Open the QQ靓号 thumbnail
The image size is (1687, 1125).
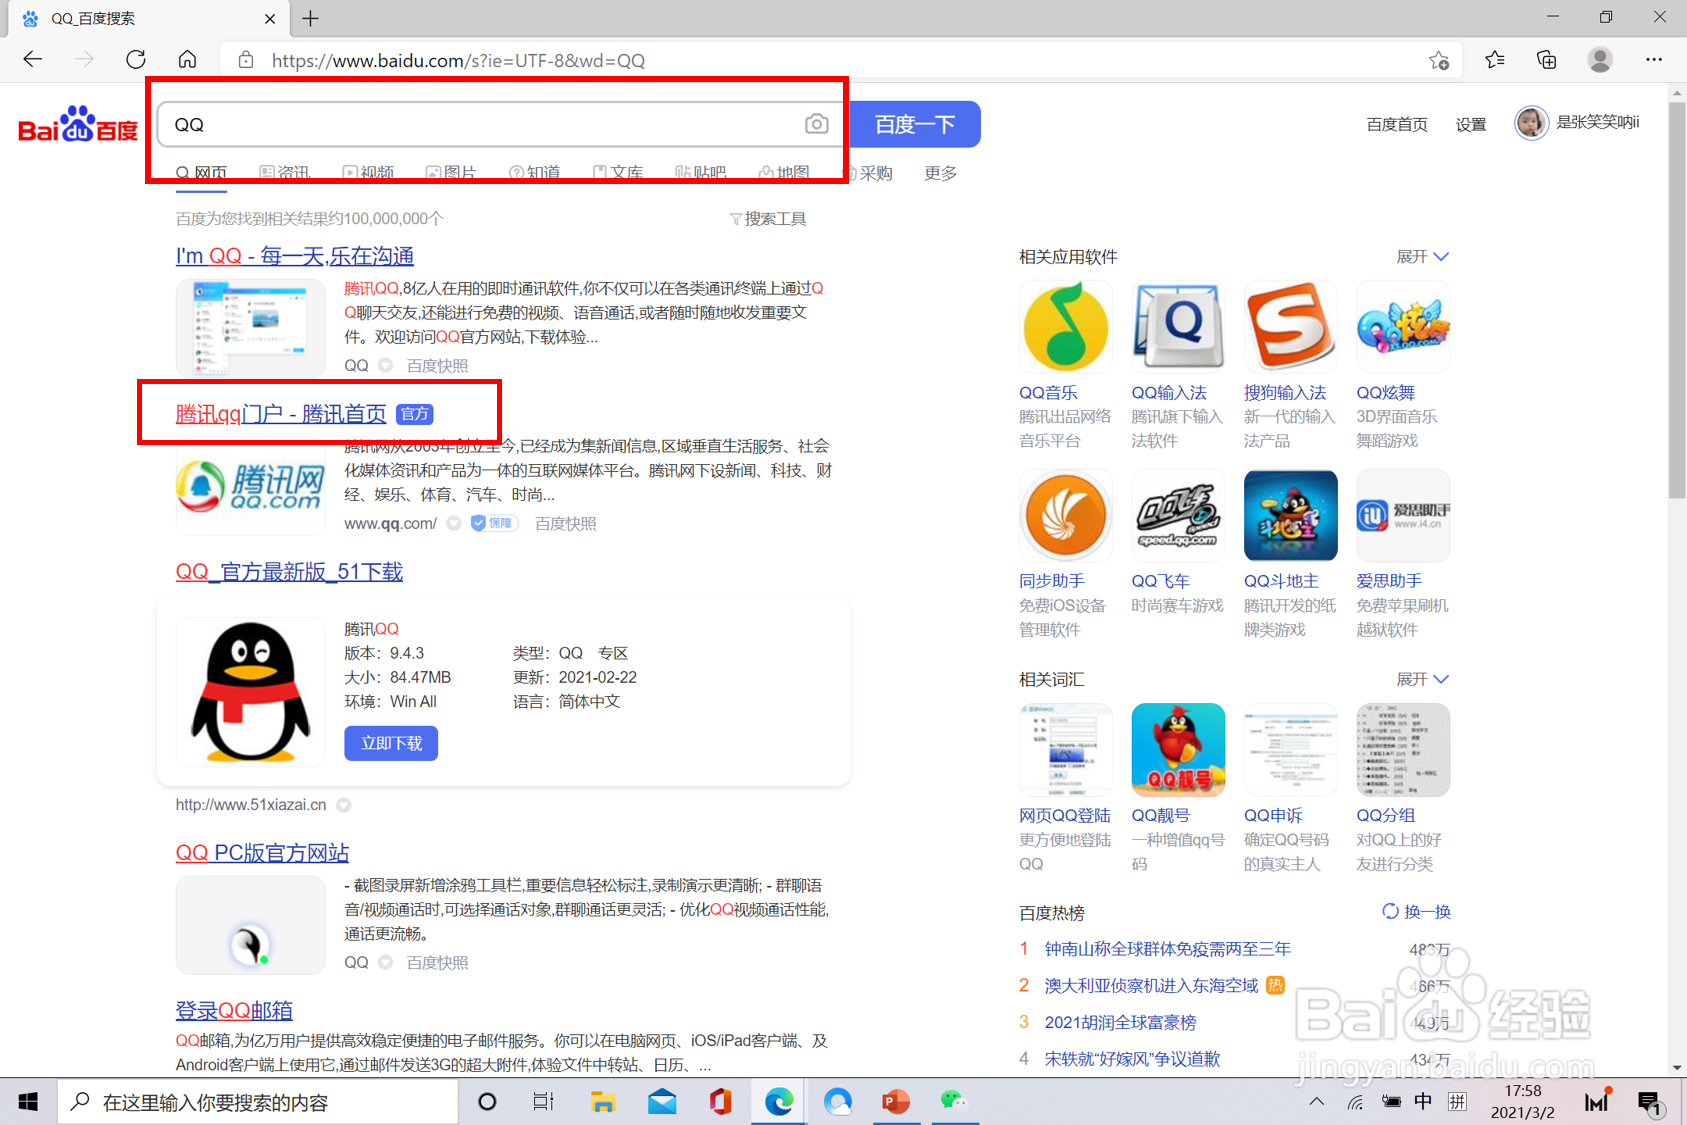(1178, 749)
